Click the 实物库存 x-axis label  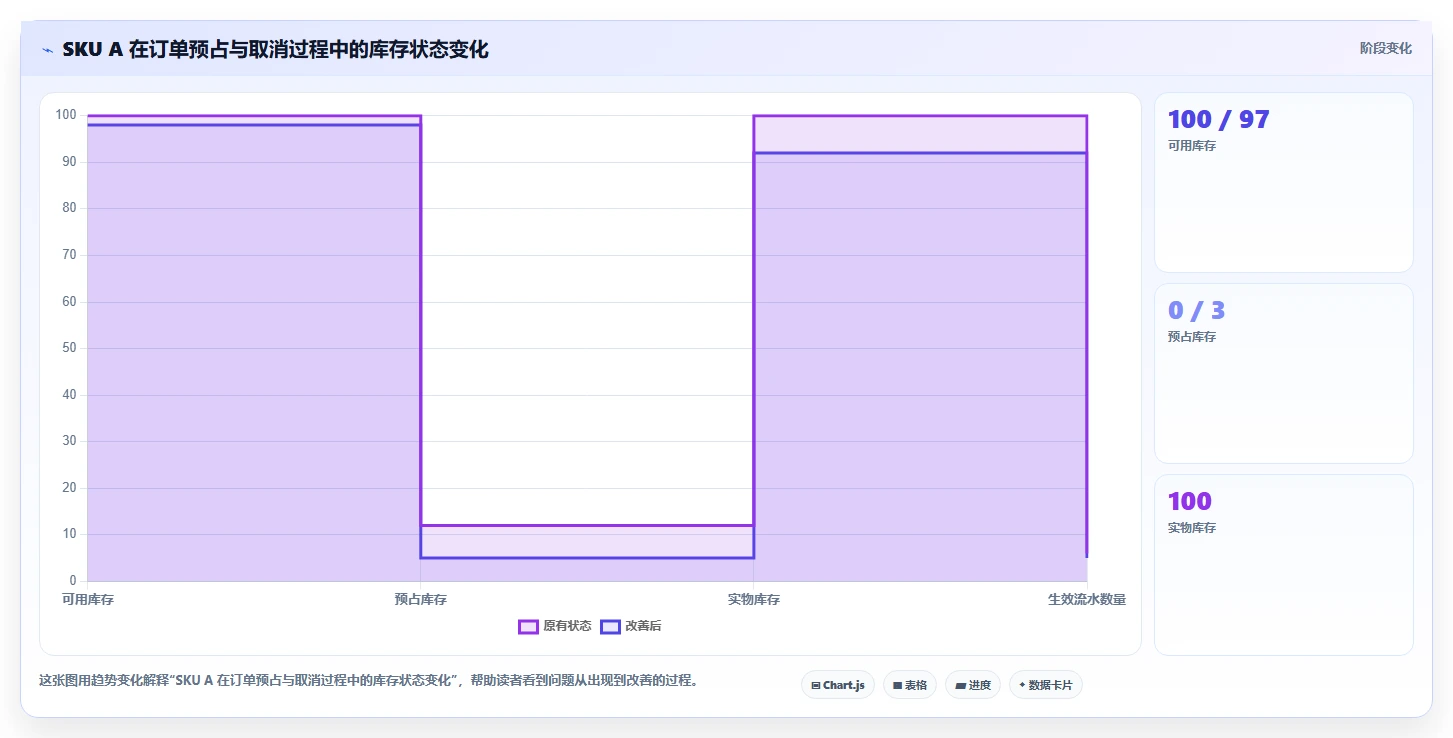[753, 600]
